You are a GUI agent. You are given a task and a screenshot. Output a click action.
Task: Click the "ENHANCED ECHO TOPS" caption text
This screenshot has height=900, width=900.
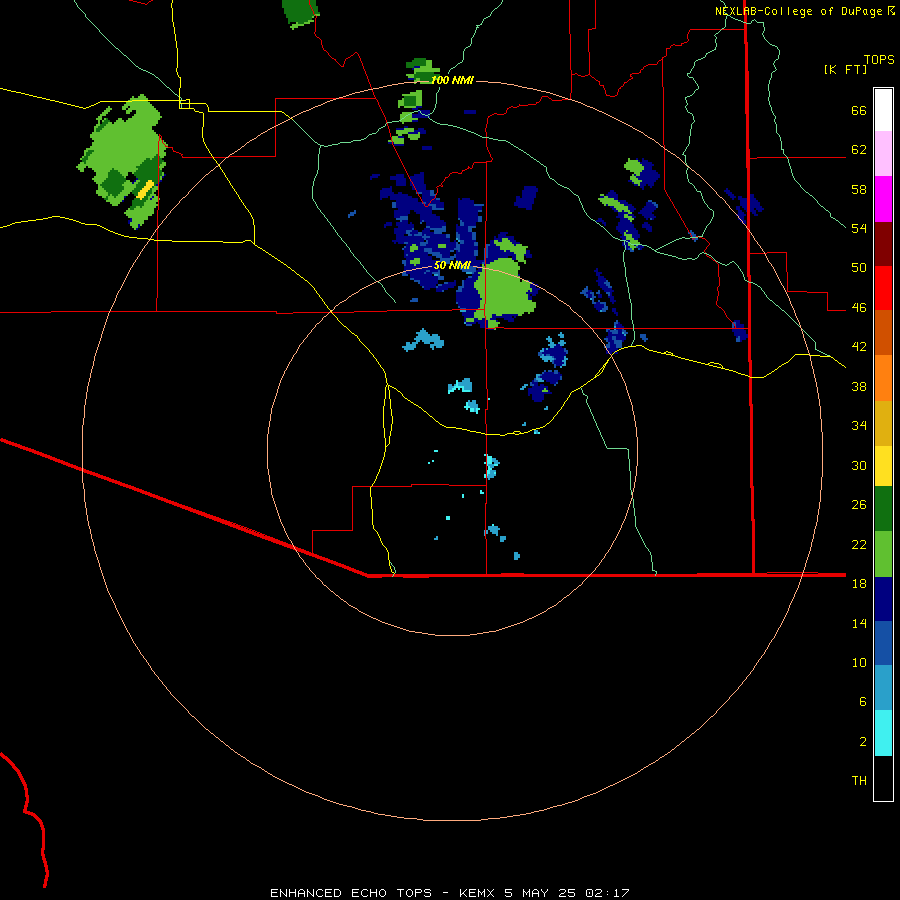point(351,893)
